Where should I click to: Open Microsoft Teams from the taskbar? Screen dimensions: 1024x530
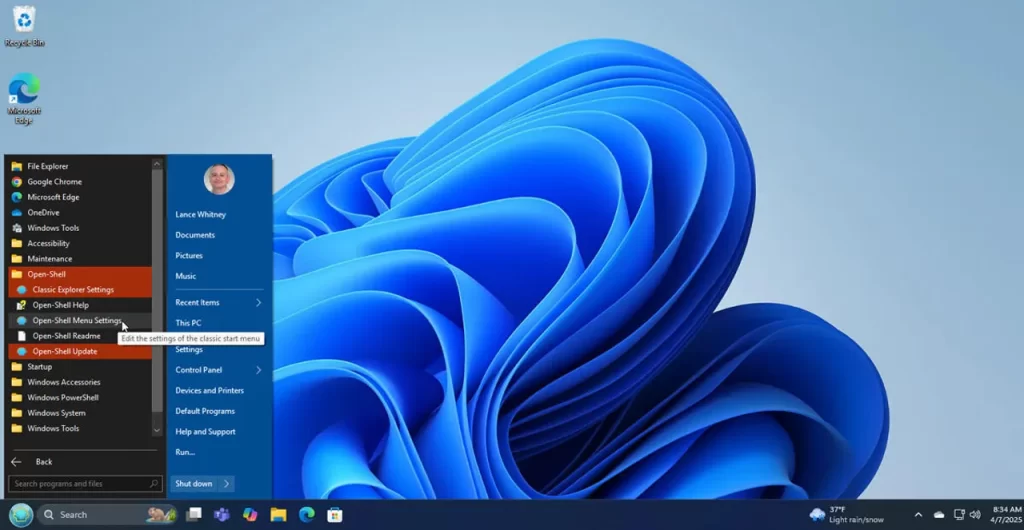(x=222, y=515)
